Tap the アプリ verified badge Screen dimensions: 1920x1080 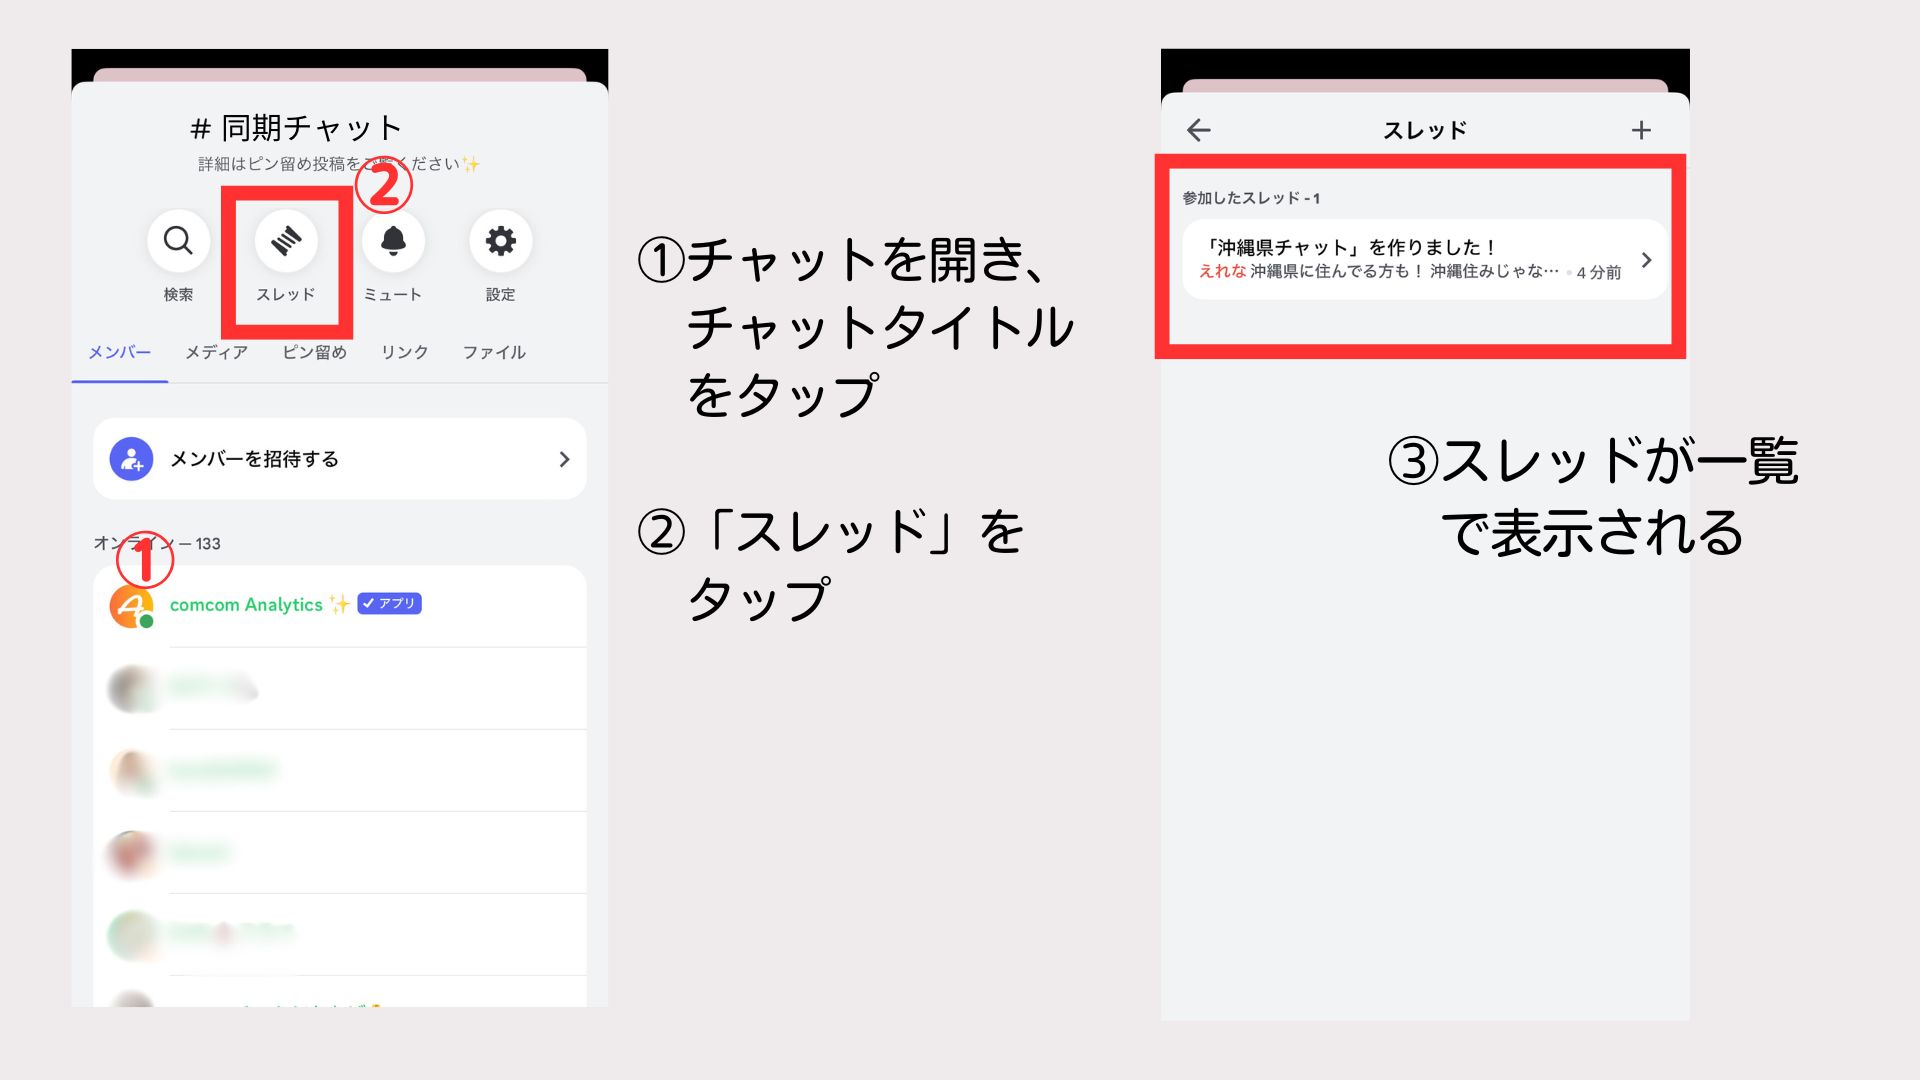[389, 603]
